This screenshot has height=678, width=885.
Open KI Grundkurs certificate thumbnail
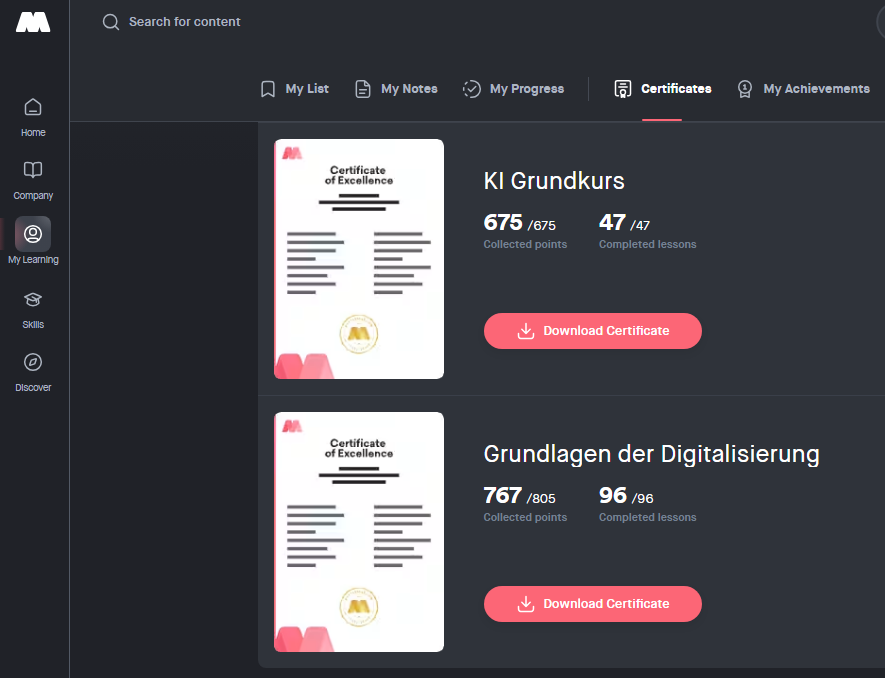359,259
